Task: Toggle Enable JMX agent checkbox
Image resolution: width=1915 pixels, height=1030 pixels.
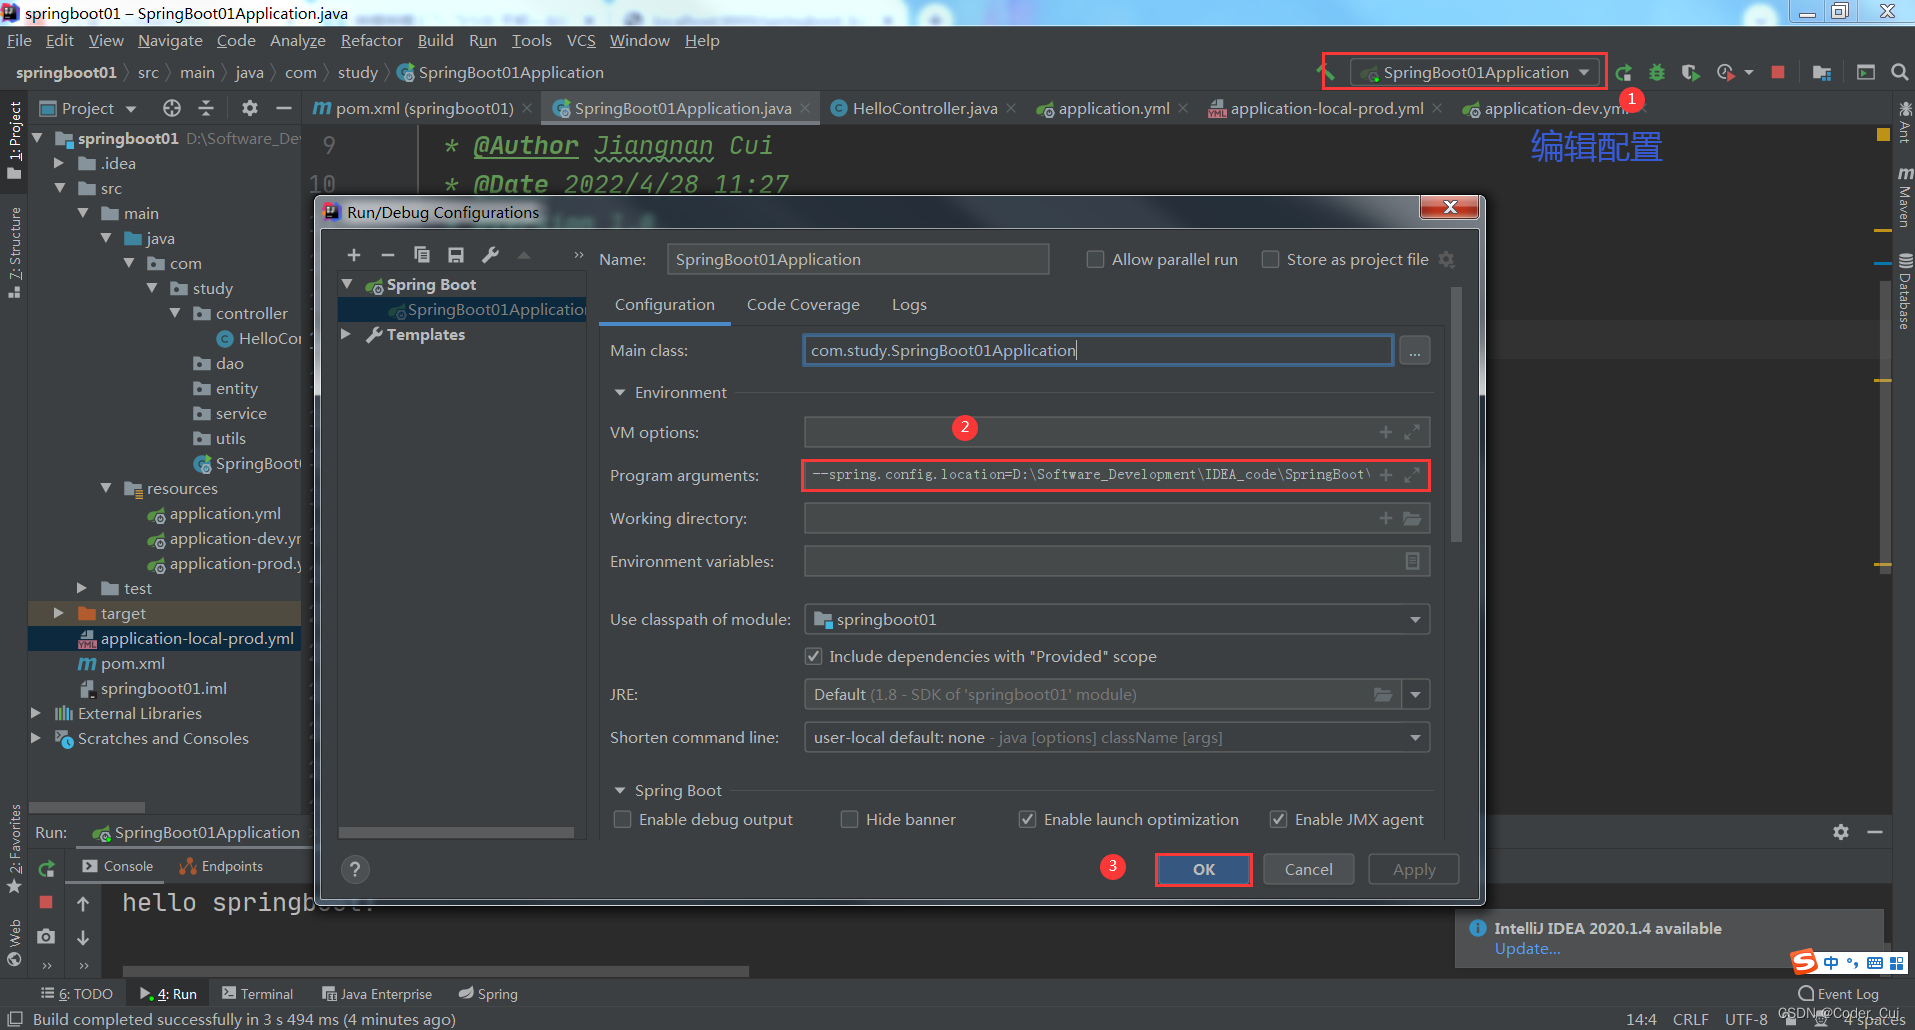Action: pyautogui.click(x=1278, y=820)
